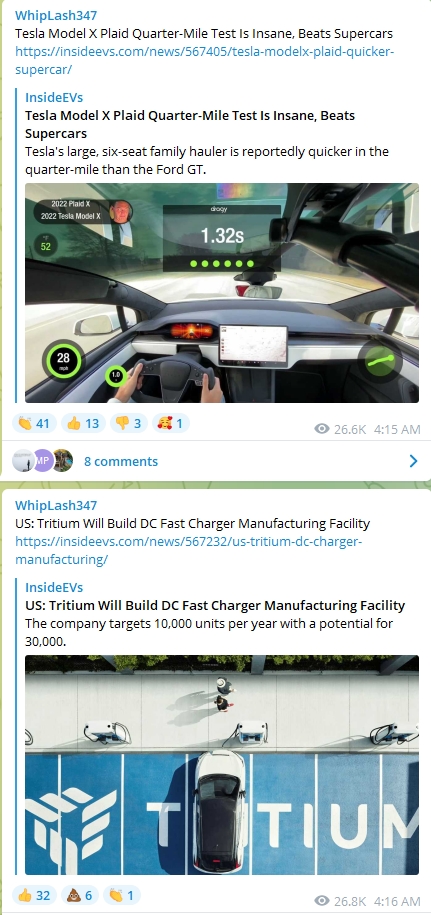This screenshot has height=915, width=431.
Task: Click the views eye icon showing 26.6K
Action: pos(321,429)
